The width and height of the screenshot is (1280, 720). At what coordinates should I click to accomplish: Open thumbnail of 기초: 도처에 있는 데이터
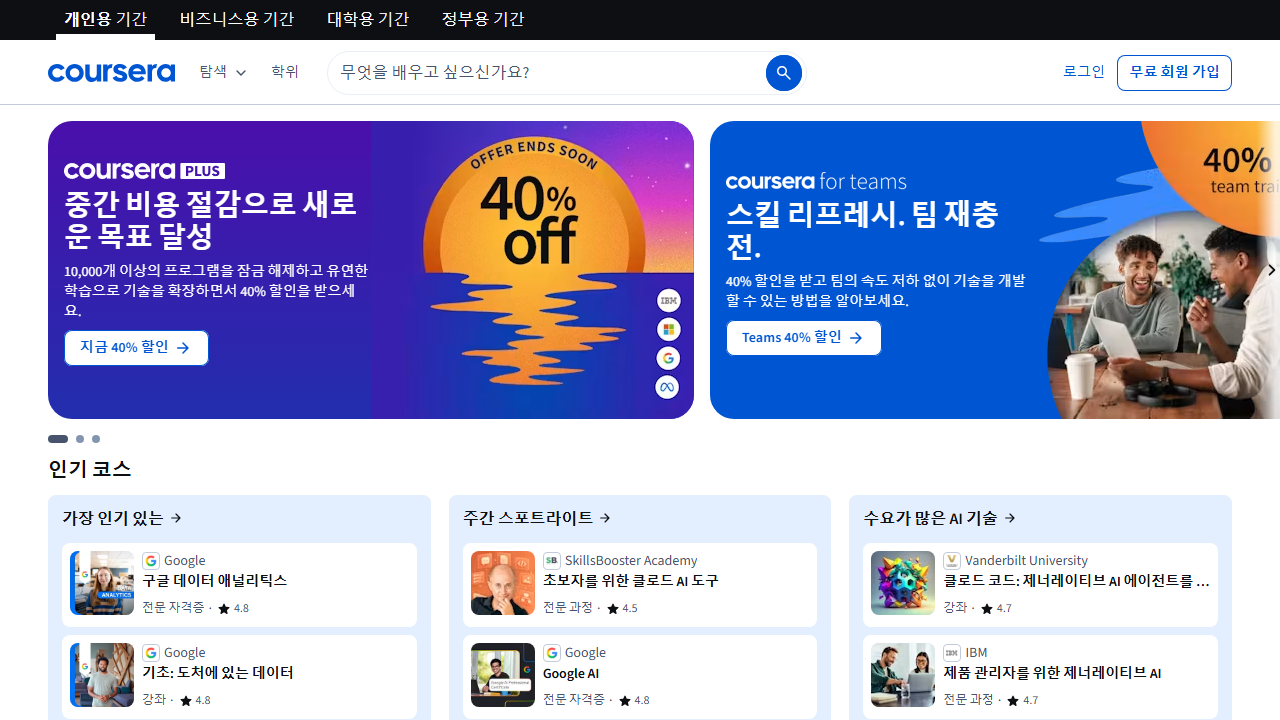coord(102,675)
